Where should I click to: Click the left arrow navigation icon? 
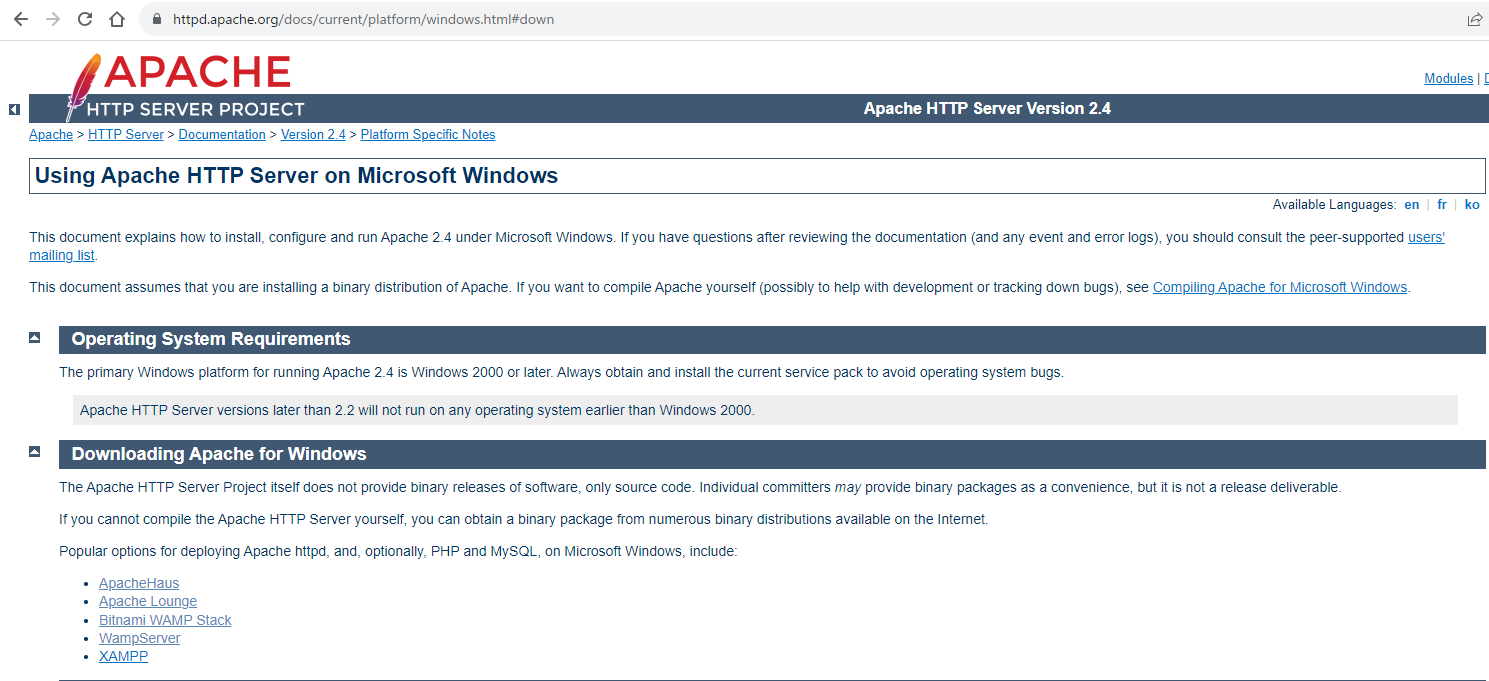click(x=14, y=109)
